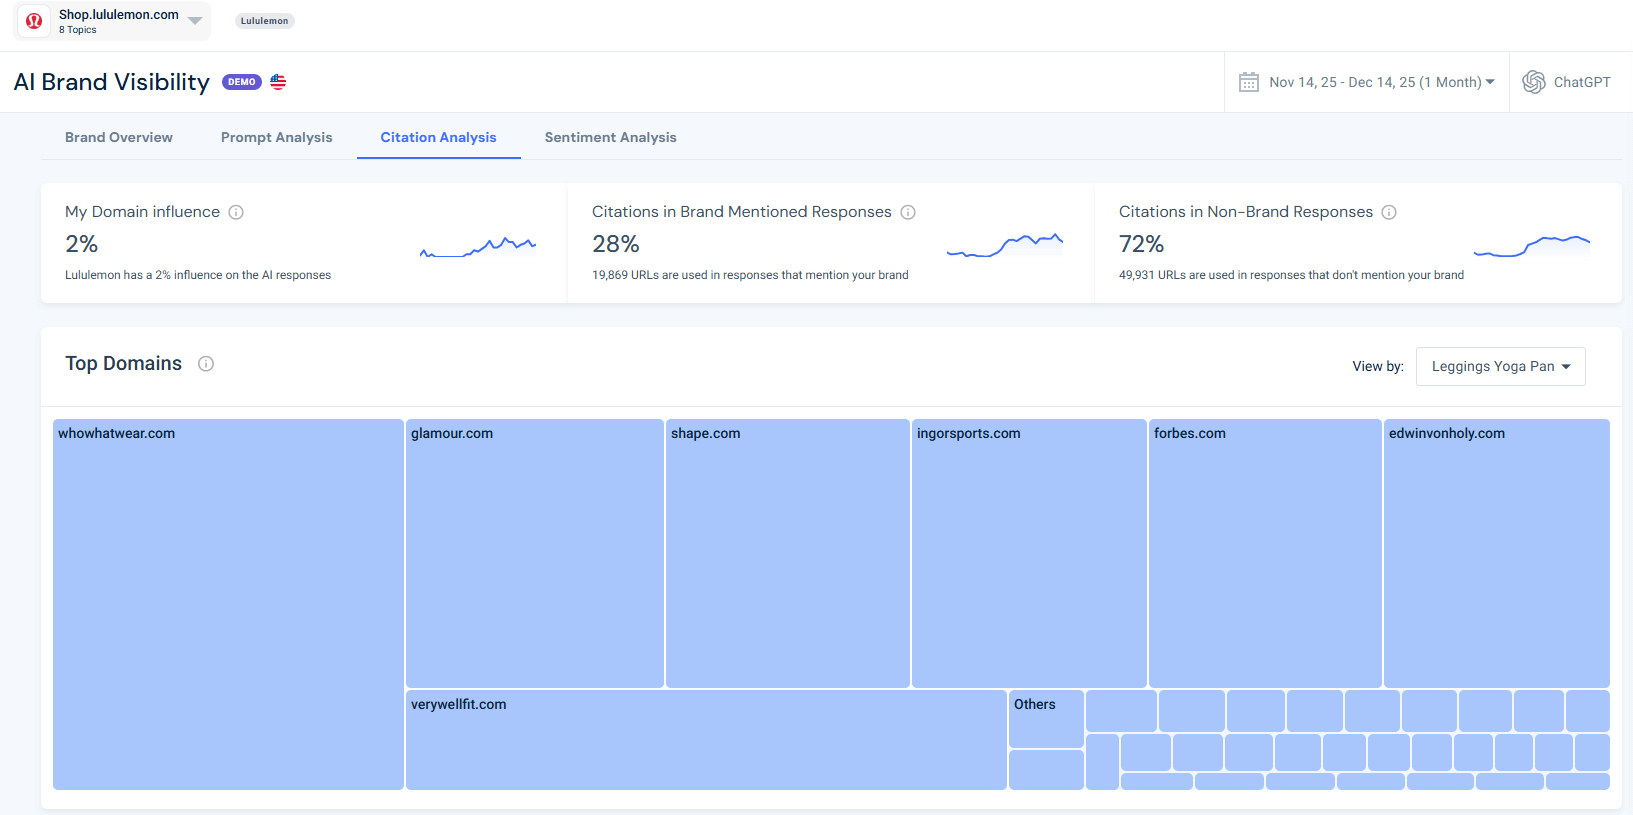Click info icon next to Top Domains
The image size is (1633, 815).
[206, 364]
